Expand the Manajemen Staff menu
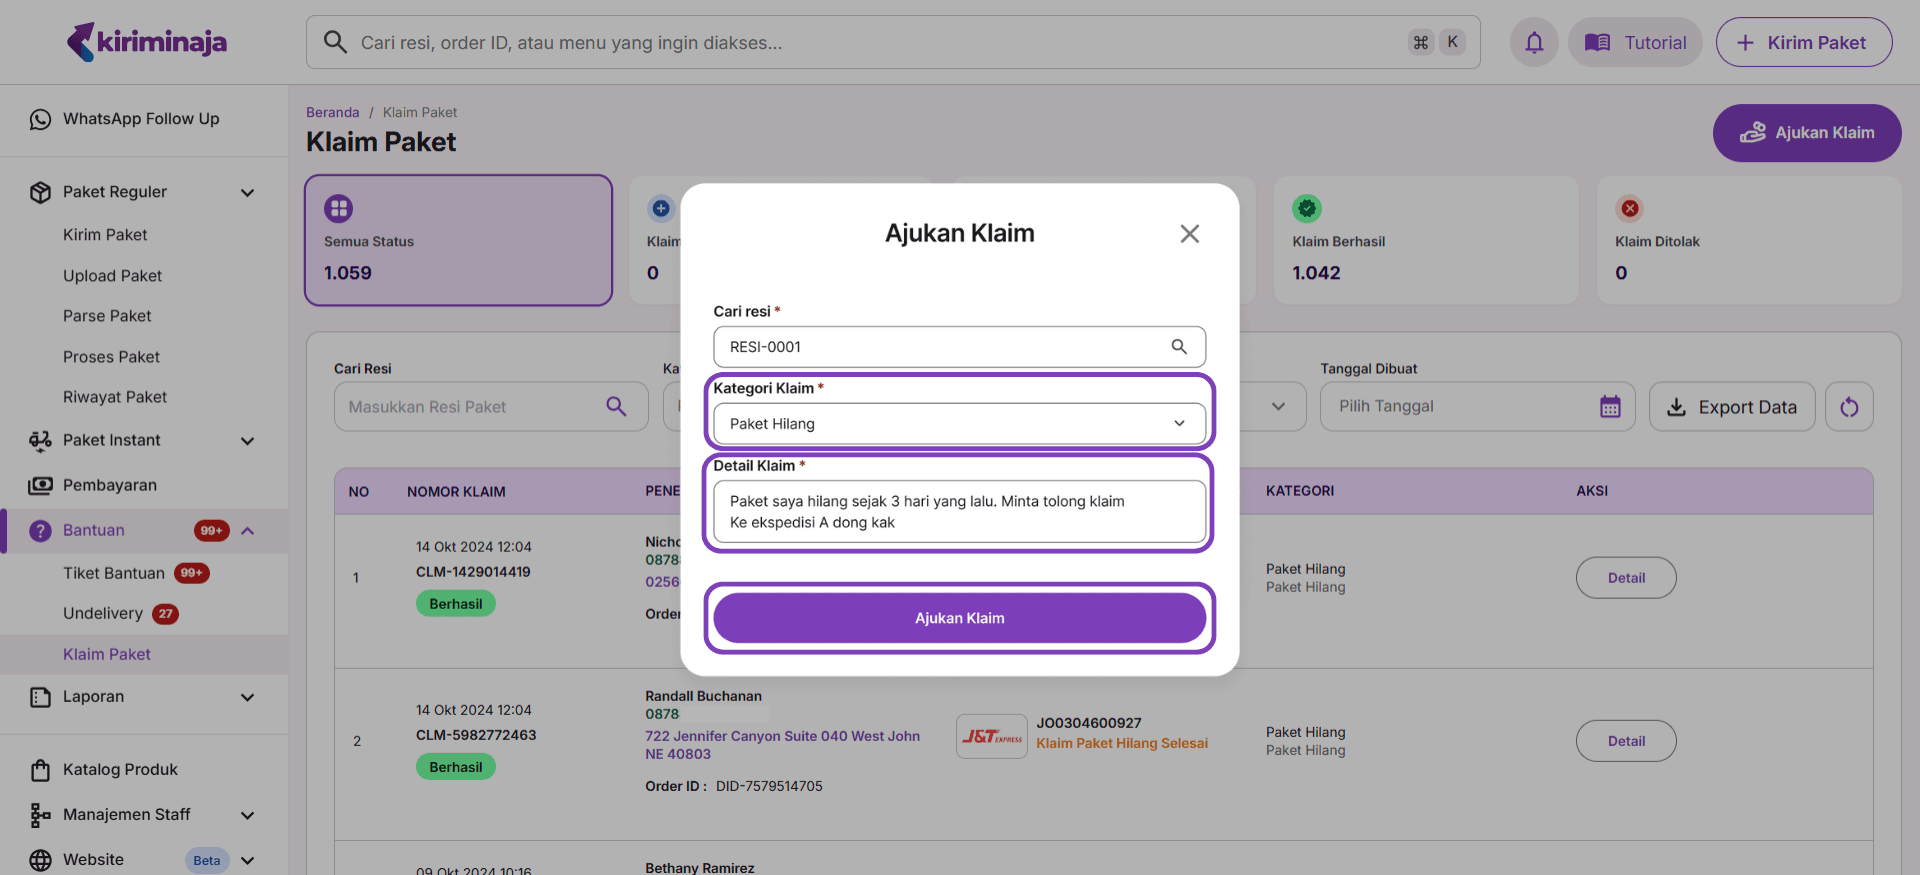Image resolution: width=1920 pixels, height=875 pixels. pos(247,815)
